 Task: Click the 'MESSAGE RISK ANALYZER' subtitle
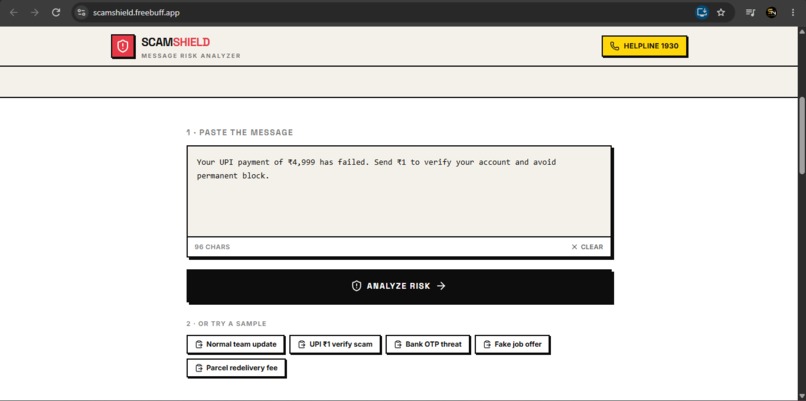pyautogui.click(x=191, y=56)
